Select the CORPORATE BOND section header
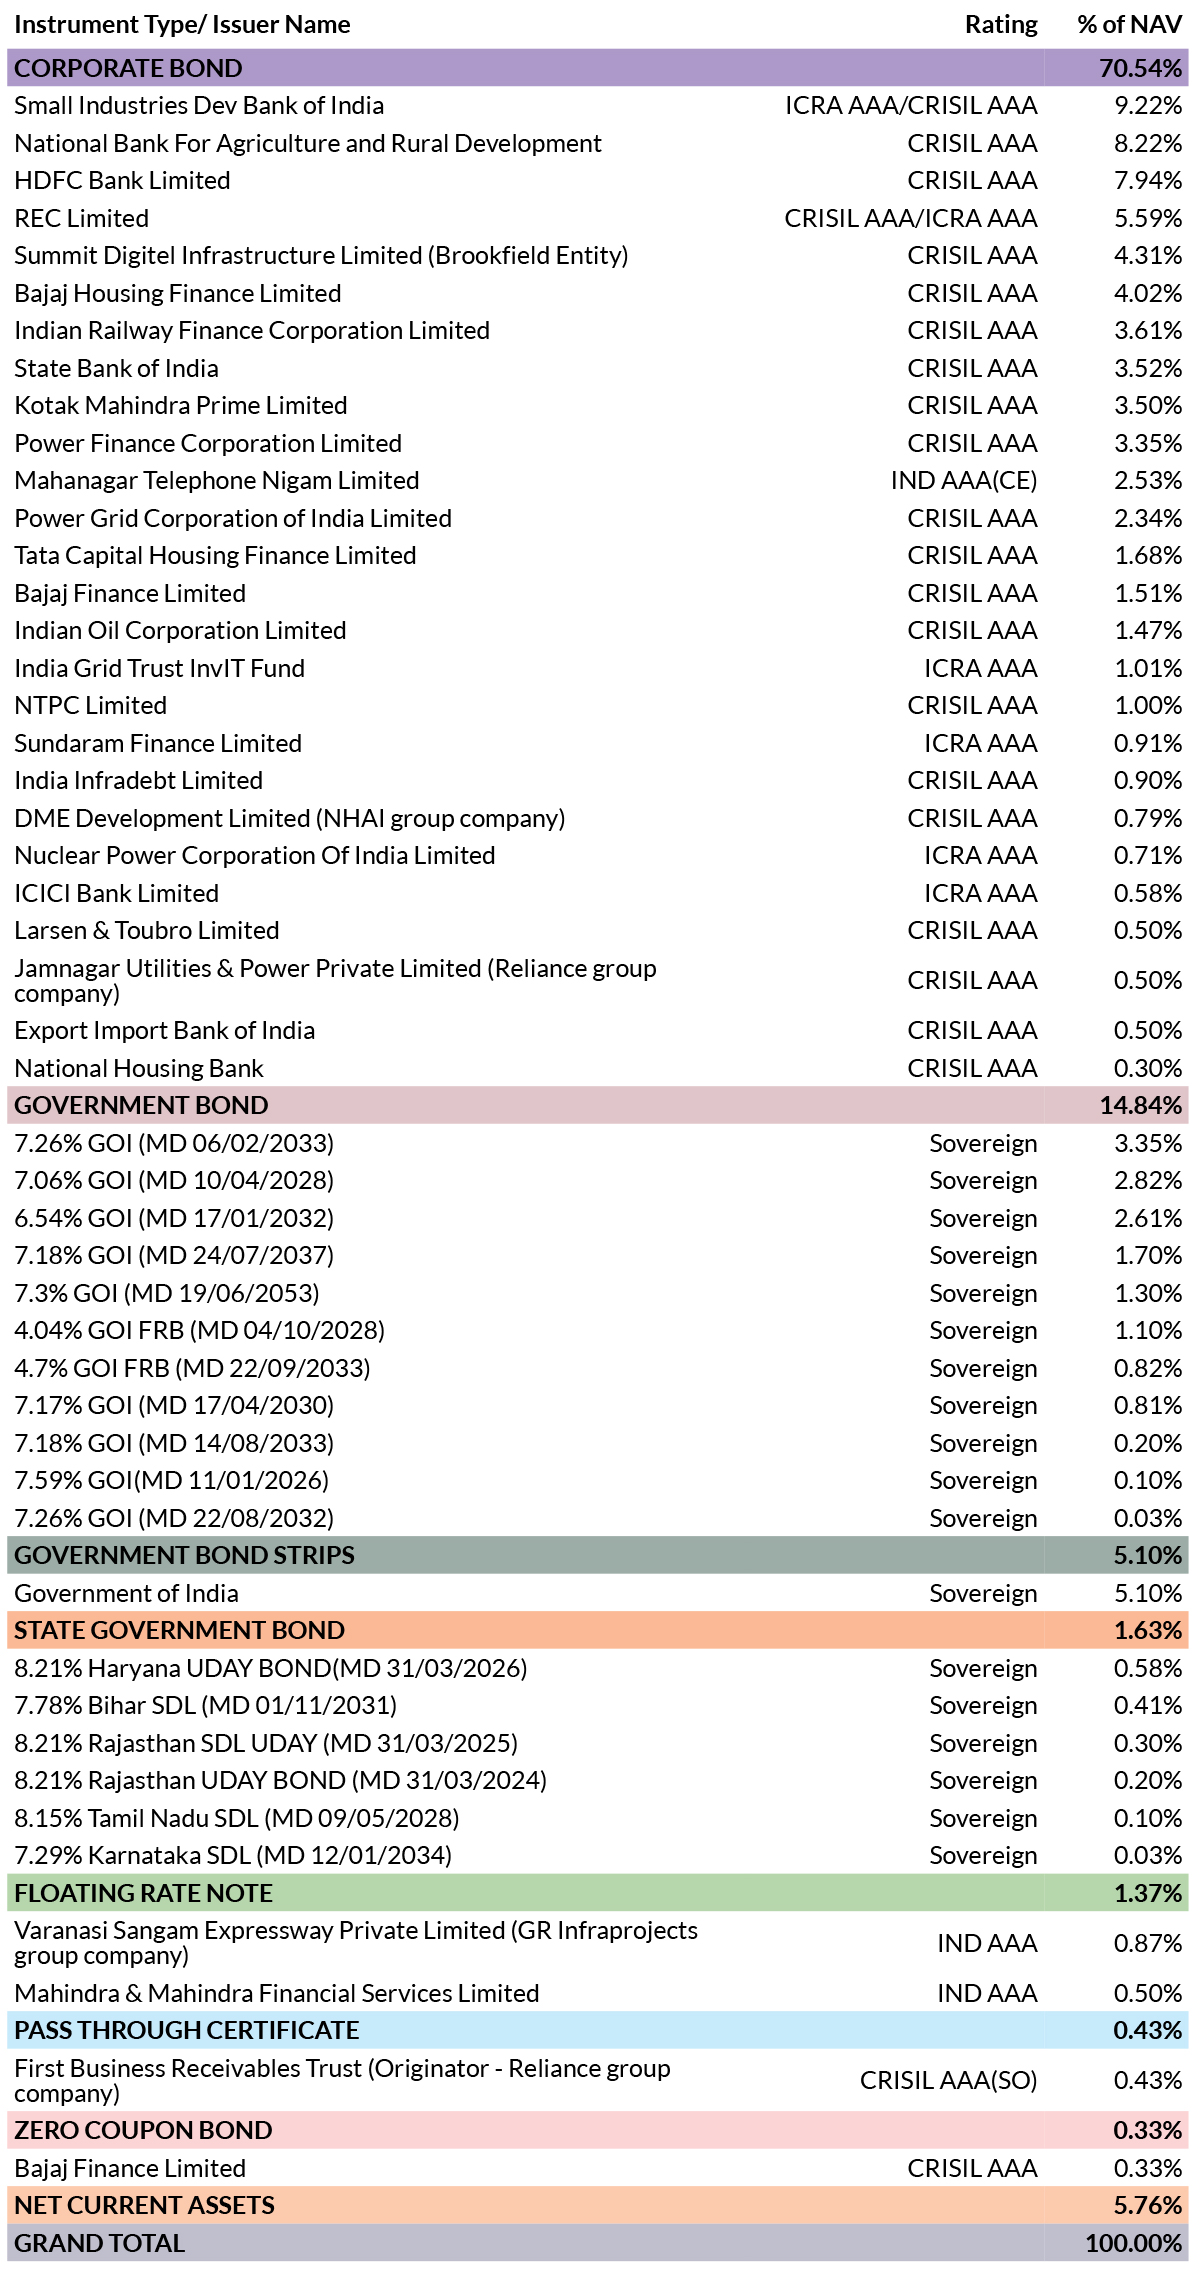Screen dimensions: 1193x2269 point(597,68)
